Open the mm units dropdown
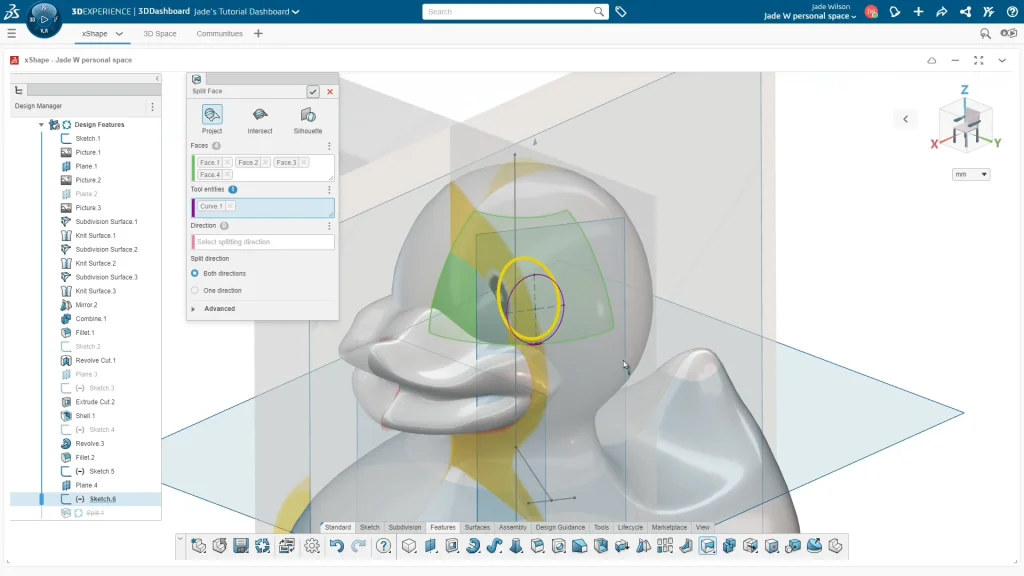This screenshot has width=1024, height=576. coord(970,174)
